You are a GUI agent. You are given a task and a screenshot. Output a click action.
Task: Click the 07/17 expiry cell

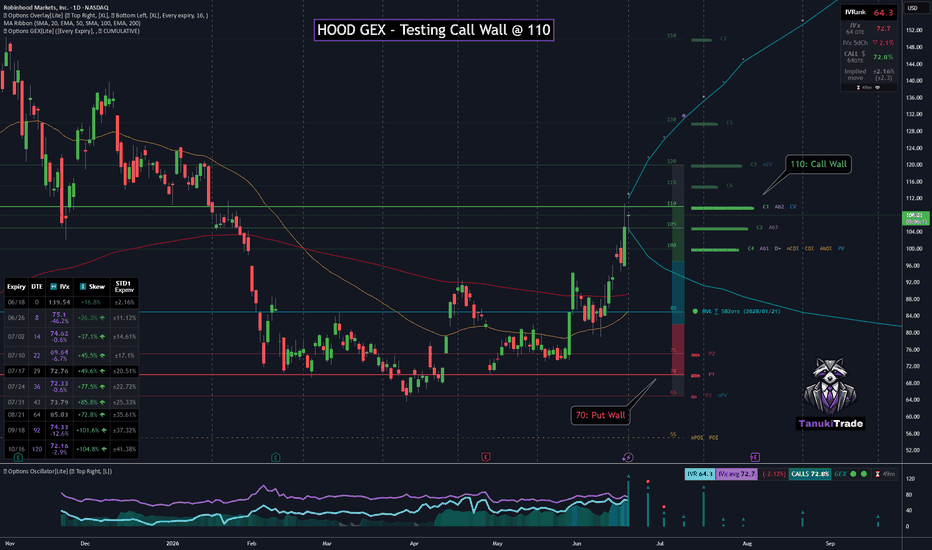pyautogui.click(x=16, y=371)
